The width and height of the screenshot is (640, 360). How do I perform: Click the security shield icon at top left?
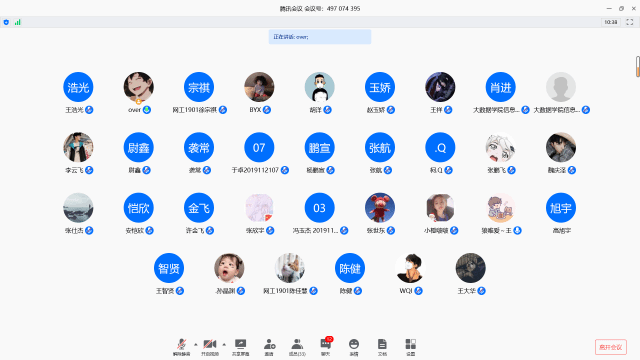click(6, 22)
